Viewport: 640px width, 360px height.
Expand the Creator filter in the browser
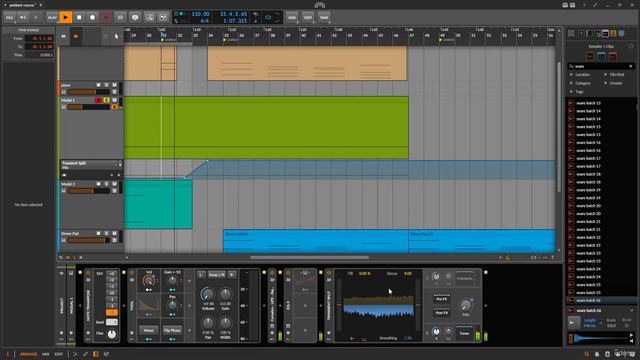(616, 83)
